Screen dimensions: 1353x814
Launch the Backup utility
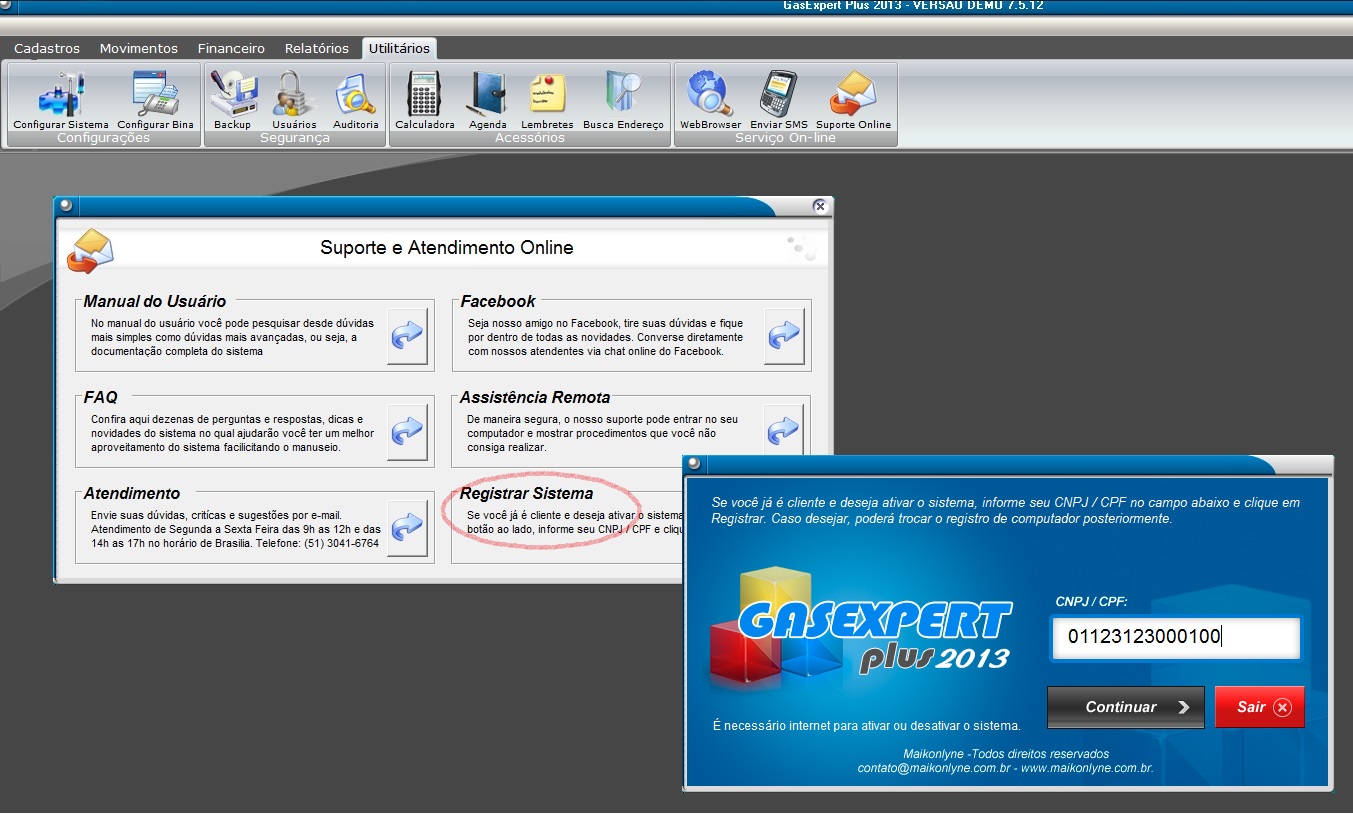[x=232, y=100]
